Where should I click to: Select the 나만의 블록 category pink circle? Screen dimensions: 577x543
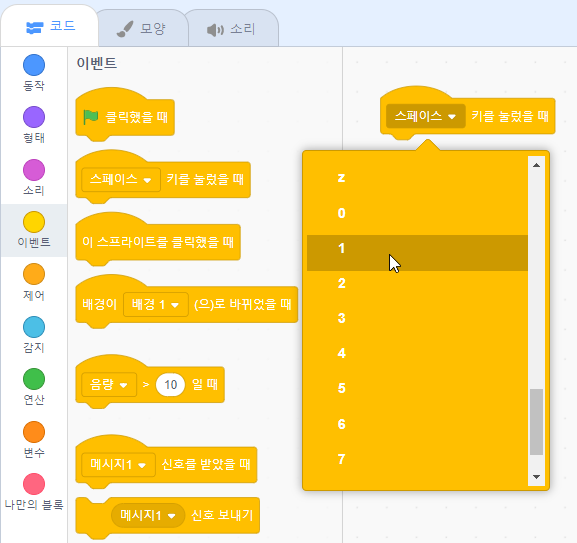(34, 484)
